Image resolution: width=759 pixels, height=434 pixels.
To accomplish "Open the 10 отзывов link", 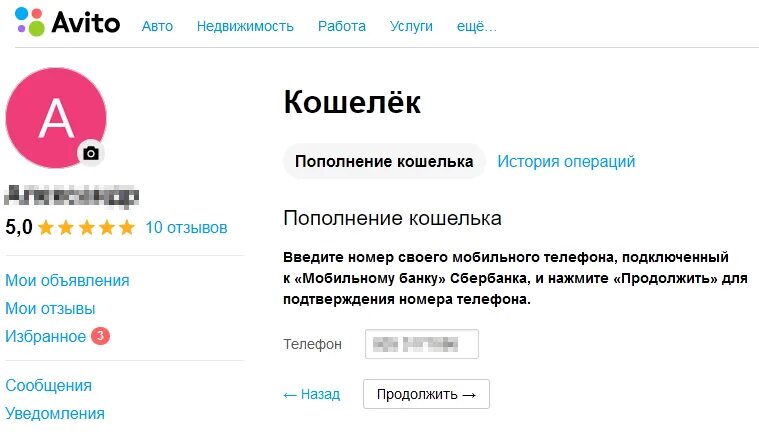I will (186, 227).
